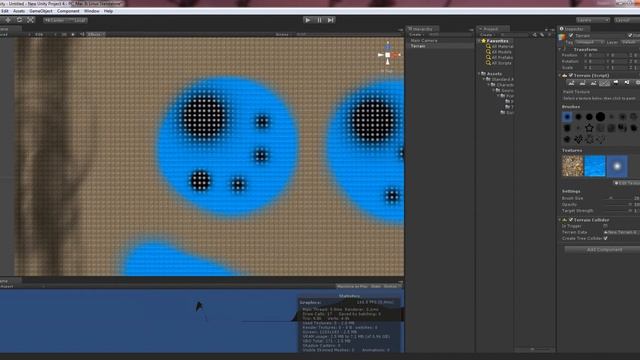Choose the star outline brush
Viewport: 640px width, 360px height.
point(589,128)
